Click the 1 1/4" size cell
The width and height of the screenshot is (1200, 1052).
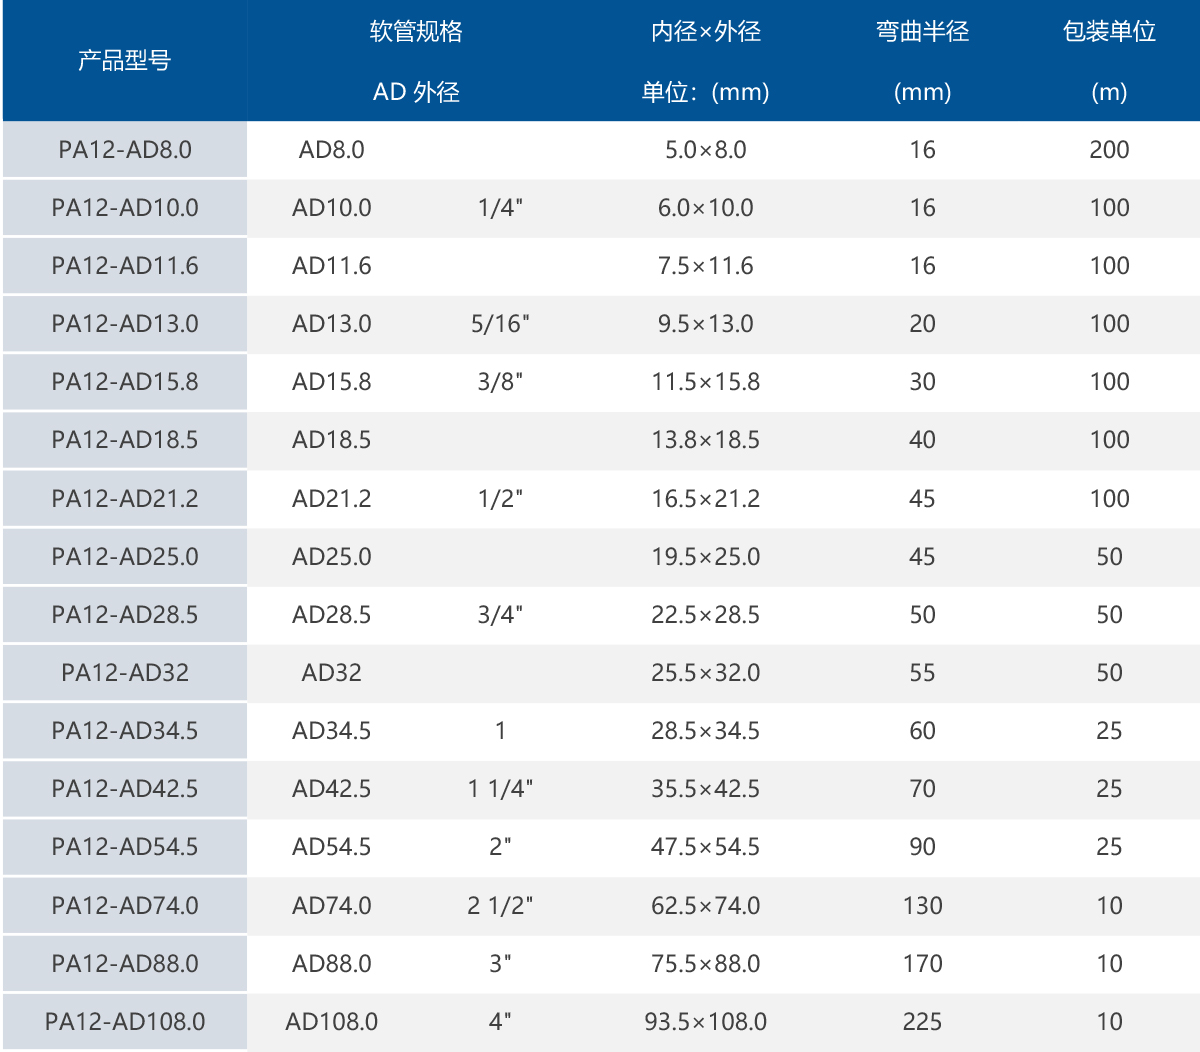[x=500, y=789]
